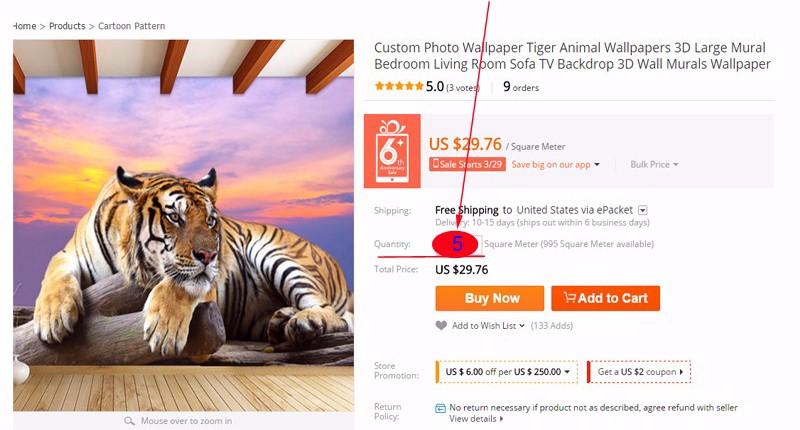
Task: Go to Home in the breadcrumb
Action: pos(24,26)
